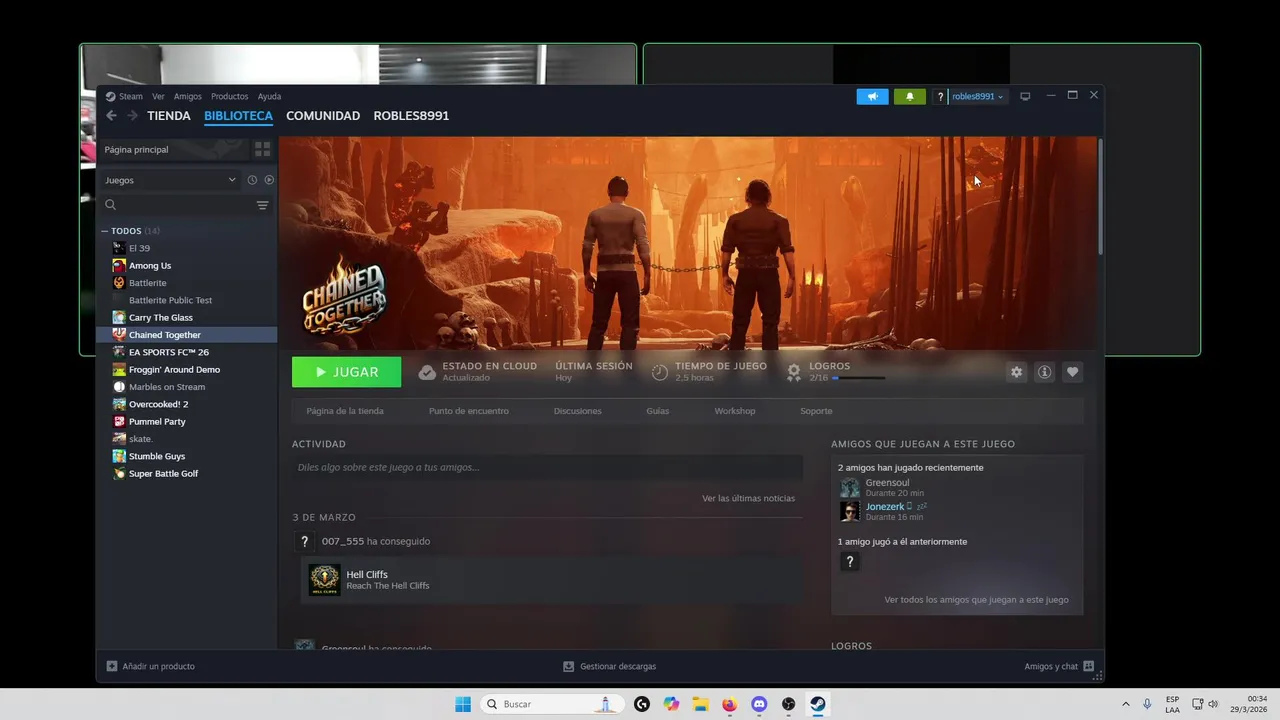This screenshot has height=720, width=1280.
Task: Add Chained Together to favorites heart
Action: pos(1072,372)
